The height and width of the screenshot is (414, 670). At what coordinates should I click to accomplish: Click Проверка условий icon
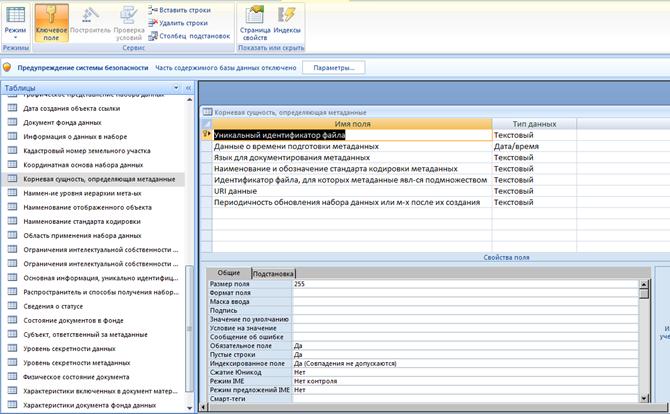(128, 16)
